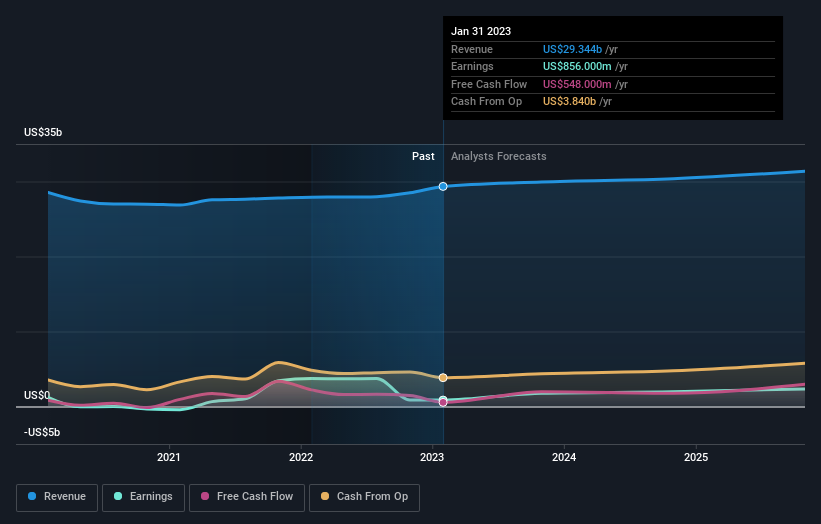Screen dimensions: 821x524
Task: Toggle the Revenue legend button
Action: pos(57,497)
